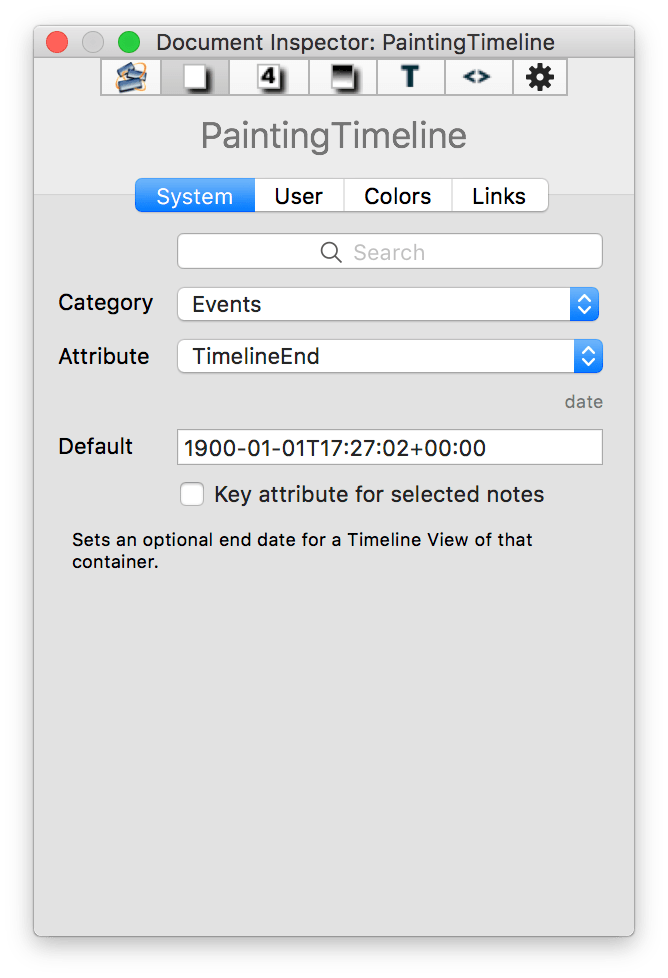Open the Colors tab
Viewport: 668px width, 978px height.
pyautogui.click(x=398, y=196)
